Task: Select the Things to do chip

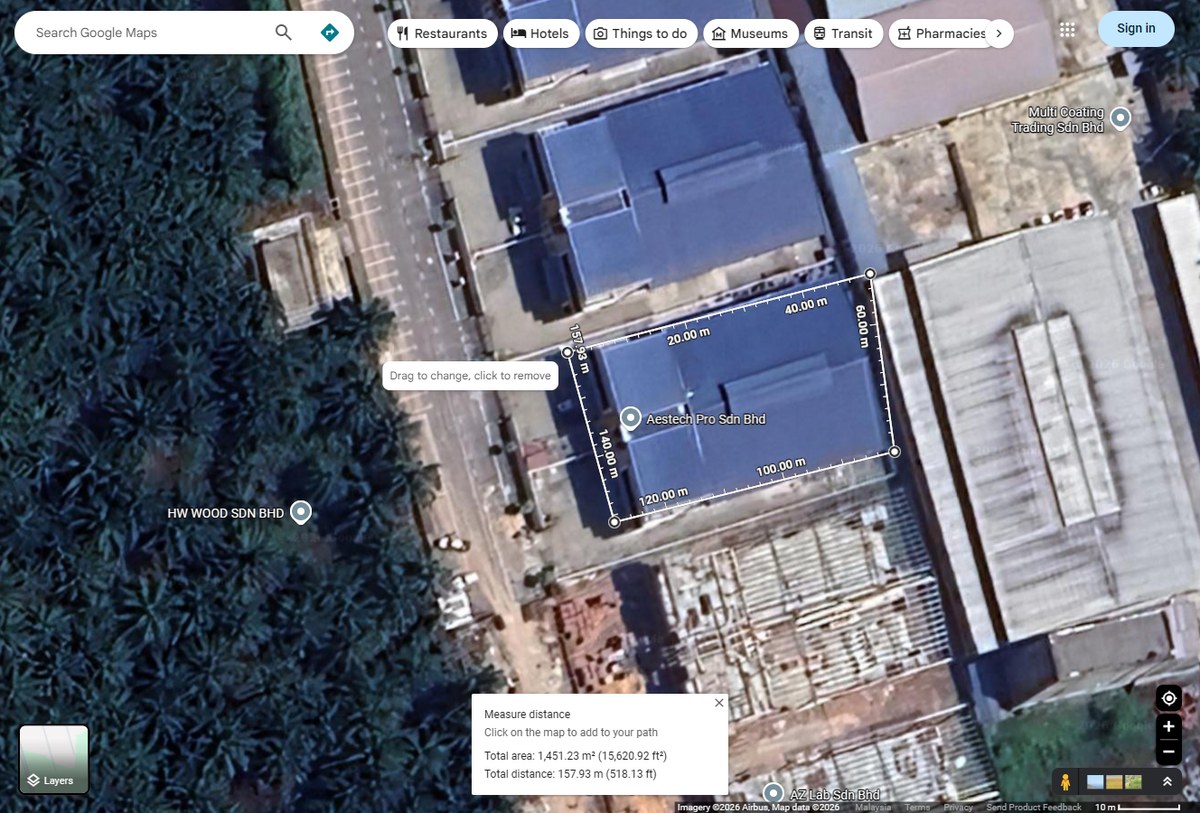Action: (640, 33)
